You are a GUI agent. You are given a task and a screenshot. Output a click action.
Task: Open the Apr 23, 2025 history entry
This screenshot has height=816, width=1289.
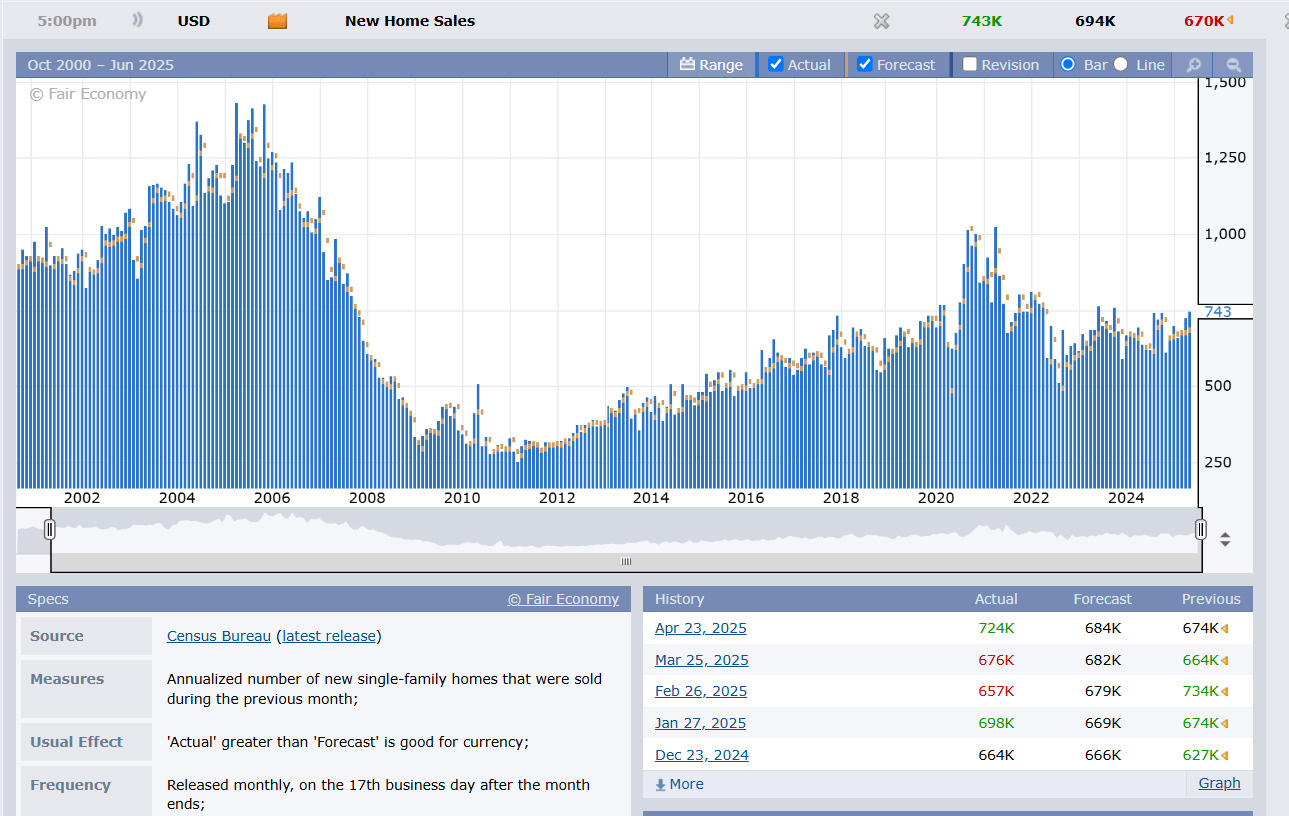coord(700,628)
